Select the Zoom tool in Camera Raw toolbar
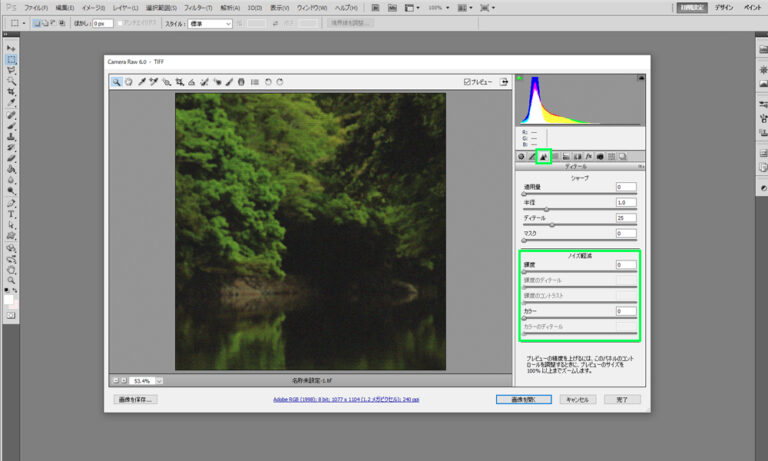Image resolution: width=768 pixels, height=461 pixels. tap(117, 82)
